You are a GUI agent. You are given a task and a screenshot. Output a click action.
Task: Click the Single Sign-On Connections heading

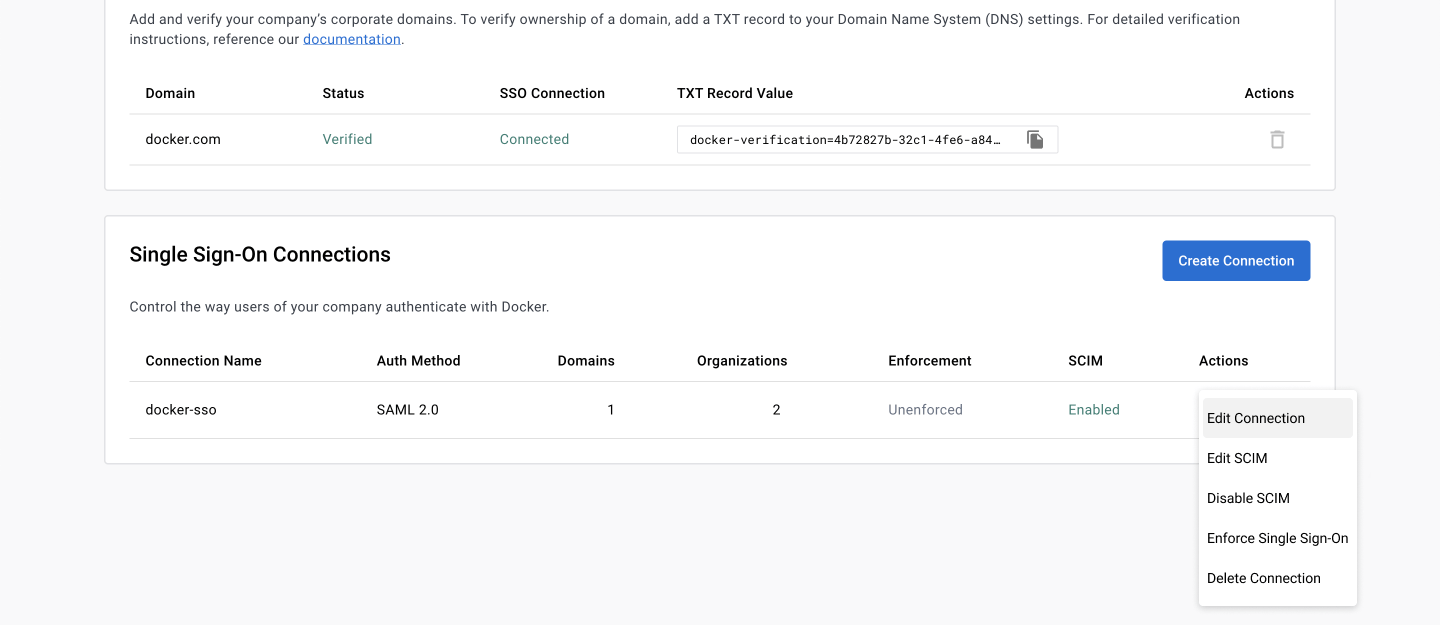260,255
